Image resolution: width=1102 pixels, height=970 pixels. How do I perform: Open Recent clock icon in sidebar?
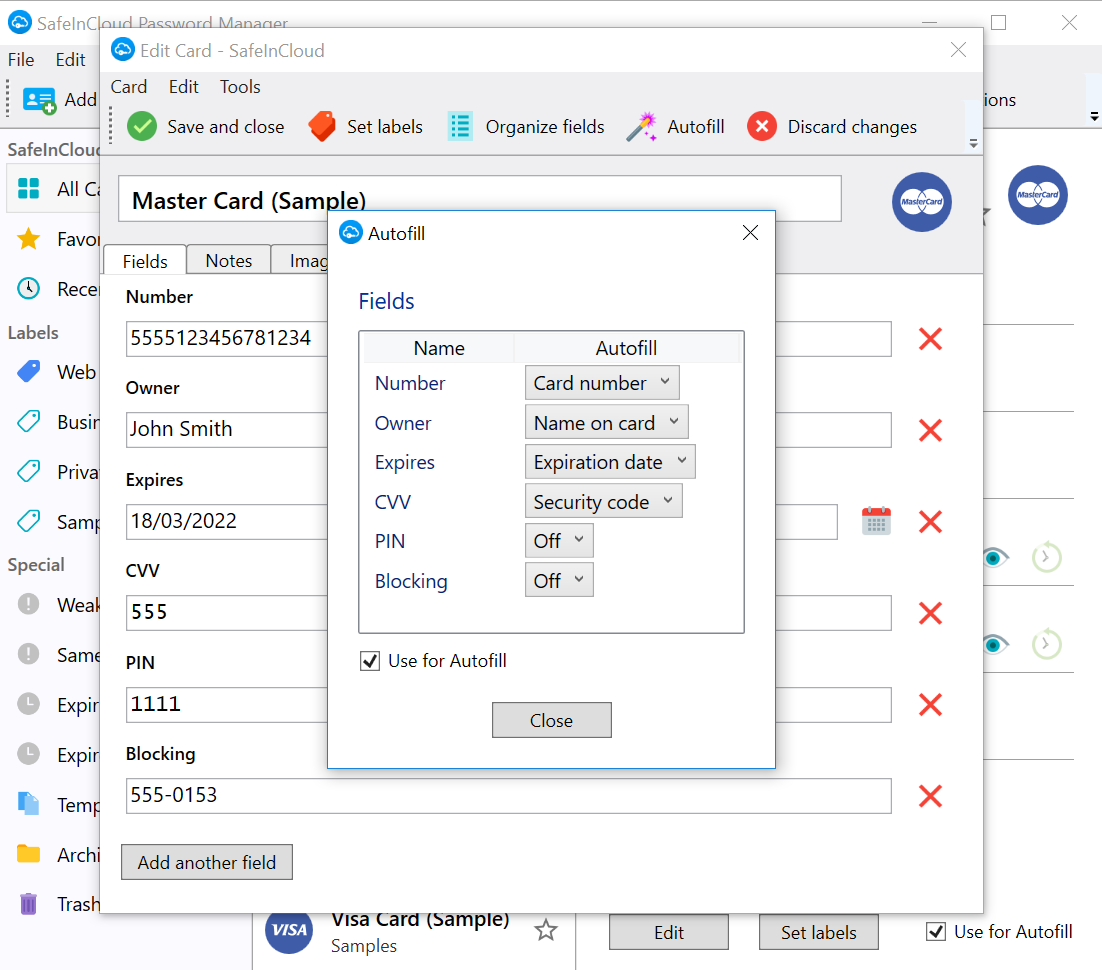tap(29, 288)
